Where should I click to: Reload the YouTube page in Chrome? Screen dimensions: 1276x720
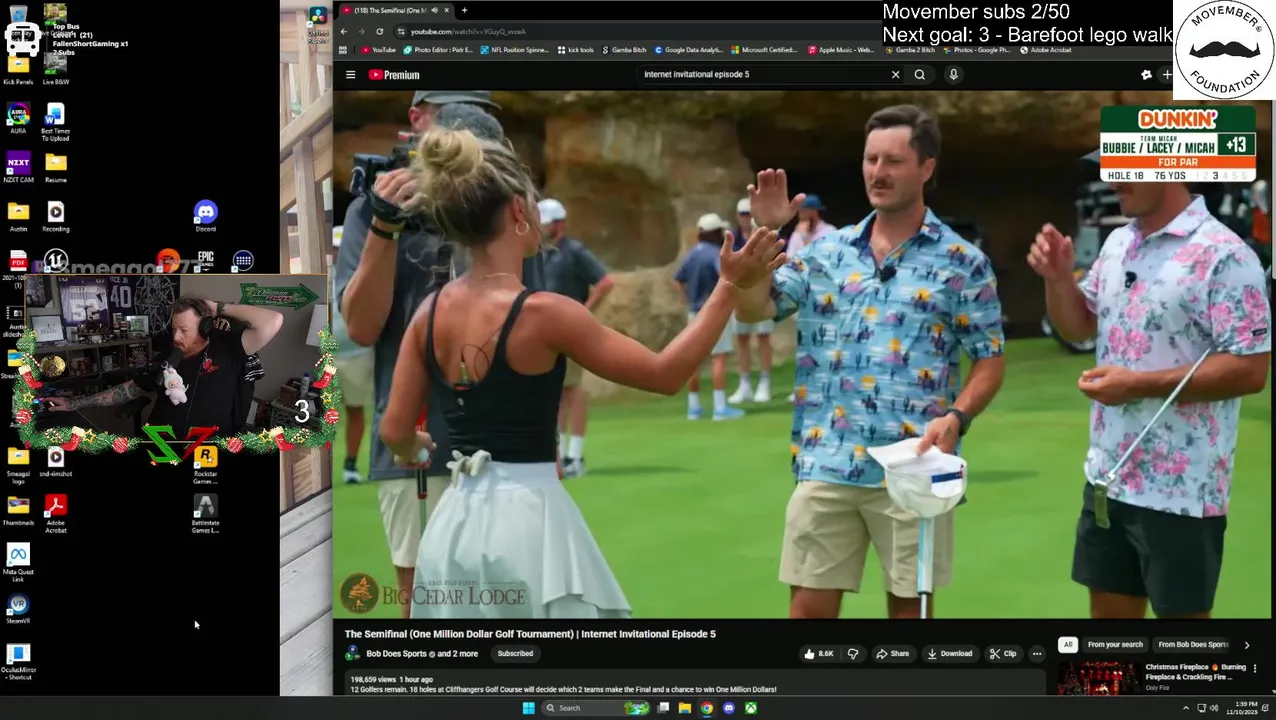click(x=379, y=31)
